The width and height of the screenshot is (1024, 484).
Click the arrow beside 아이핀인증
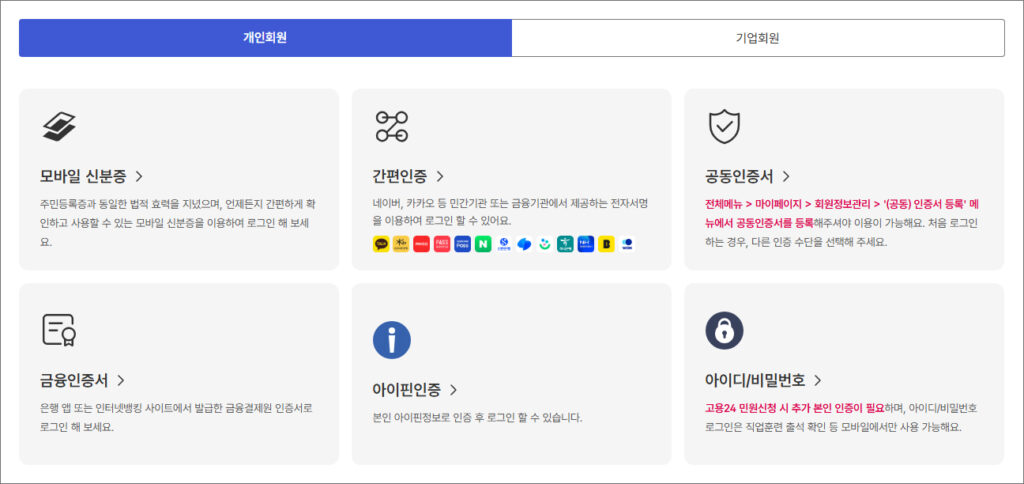(x=453, y=390)
